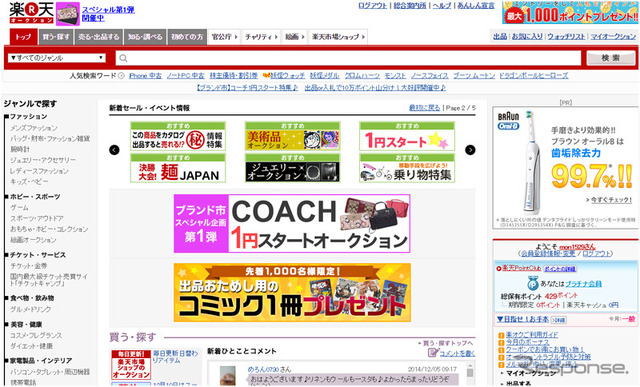
Task: Click the next carousel arrow button
Action: coord(470,150)
